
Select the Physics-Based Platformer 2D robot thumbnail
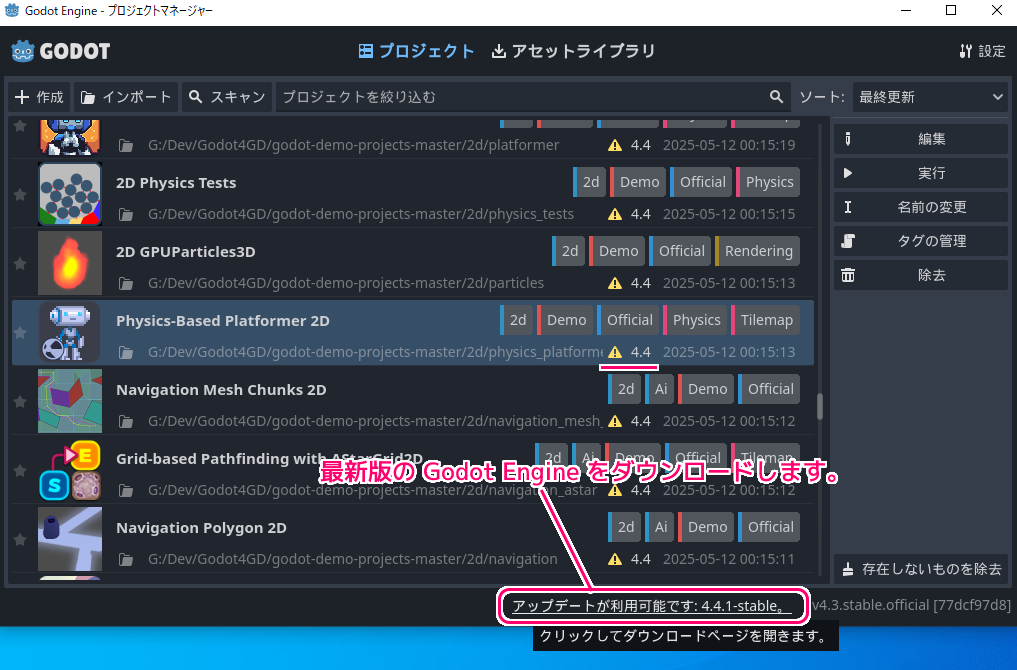(x=70, y=332)
